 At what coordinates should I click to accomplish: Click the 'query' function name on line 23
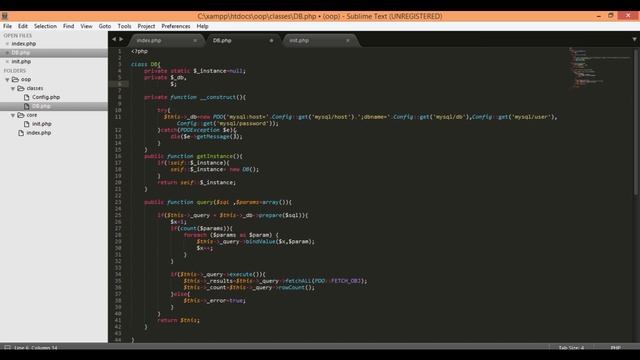click(205, 202)
